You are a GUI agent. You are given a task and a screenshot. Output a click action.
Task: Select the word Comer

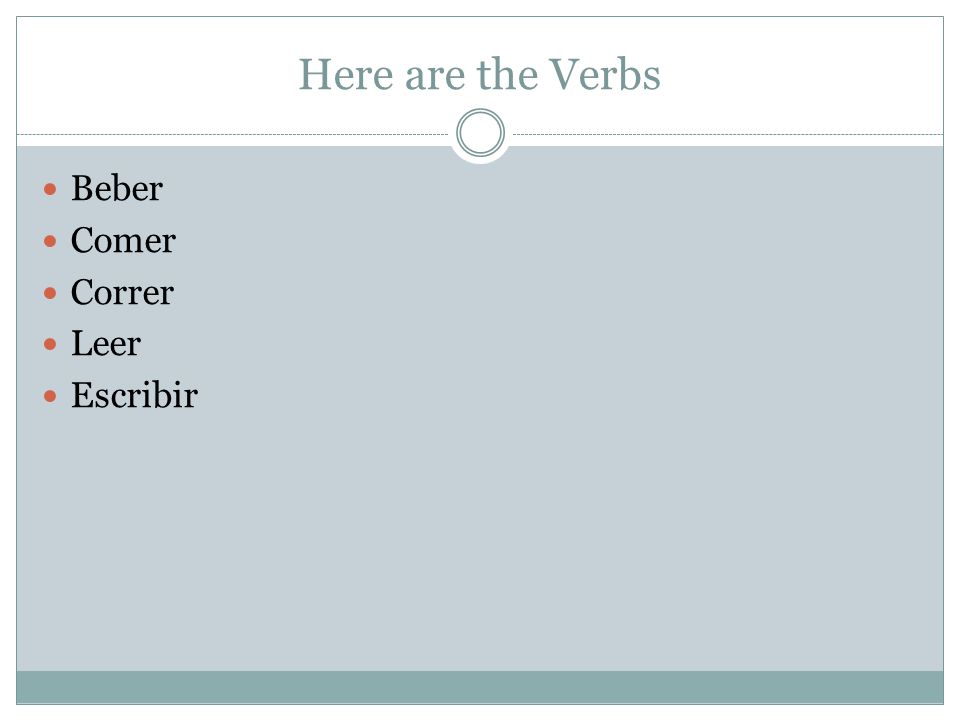(123, 240)
